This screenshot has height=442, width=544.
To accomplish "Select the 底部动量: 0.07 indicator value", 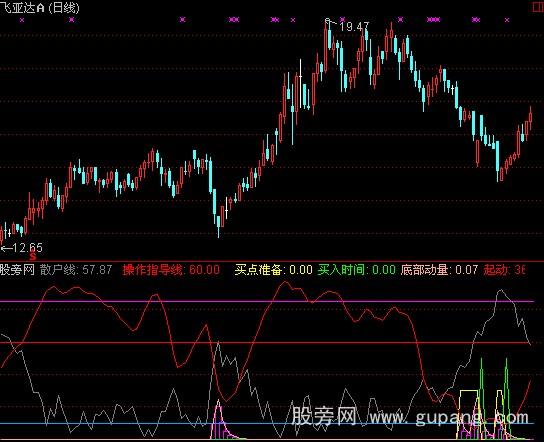I will (439, 270).
